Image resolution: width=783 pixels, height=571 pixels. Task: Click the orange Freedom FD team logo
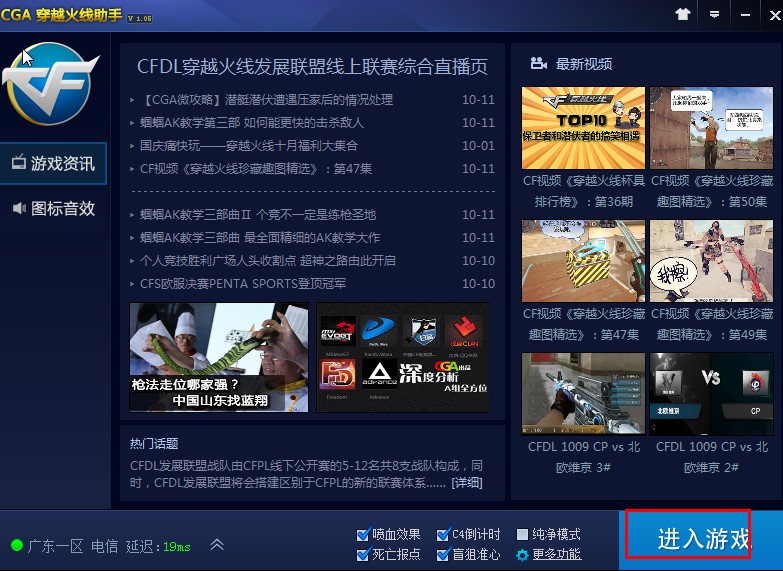[x=338, y=375]
